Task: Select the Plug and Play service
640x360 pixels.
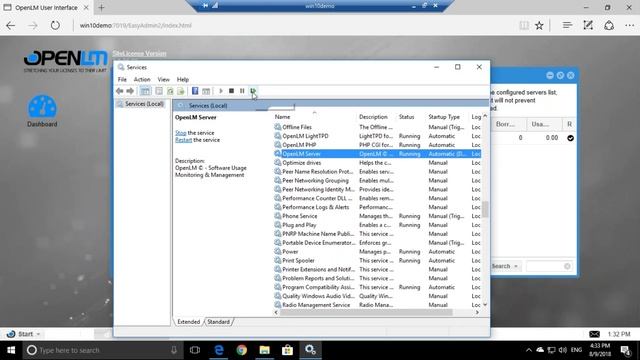Action: (x=377, y=225)
